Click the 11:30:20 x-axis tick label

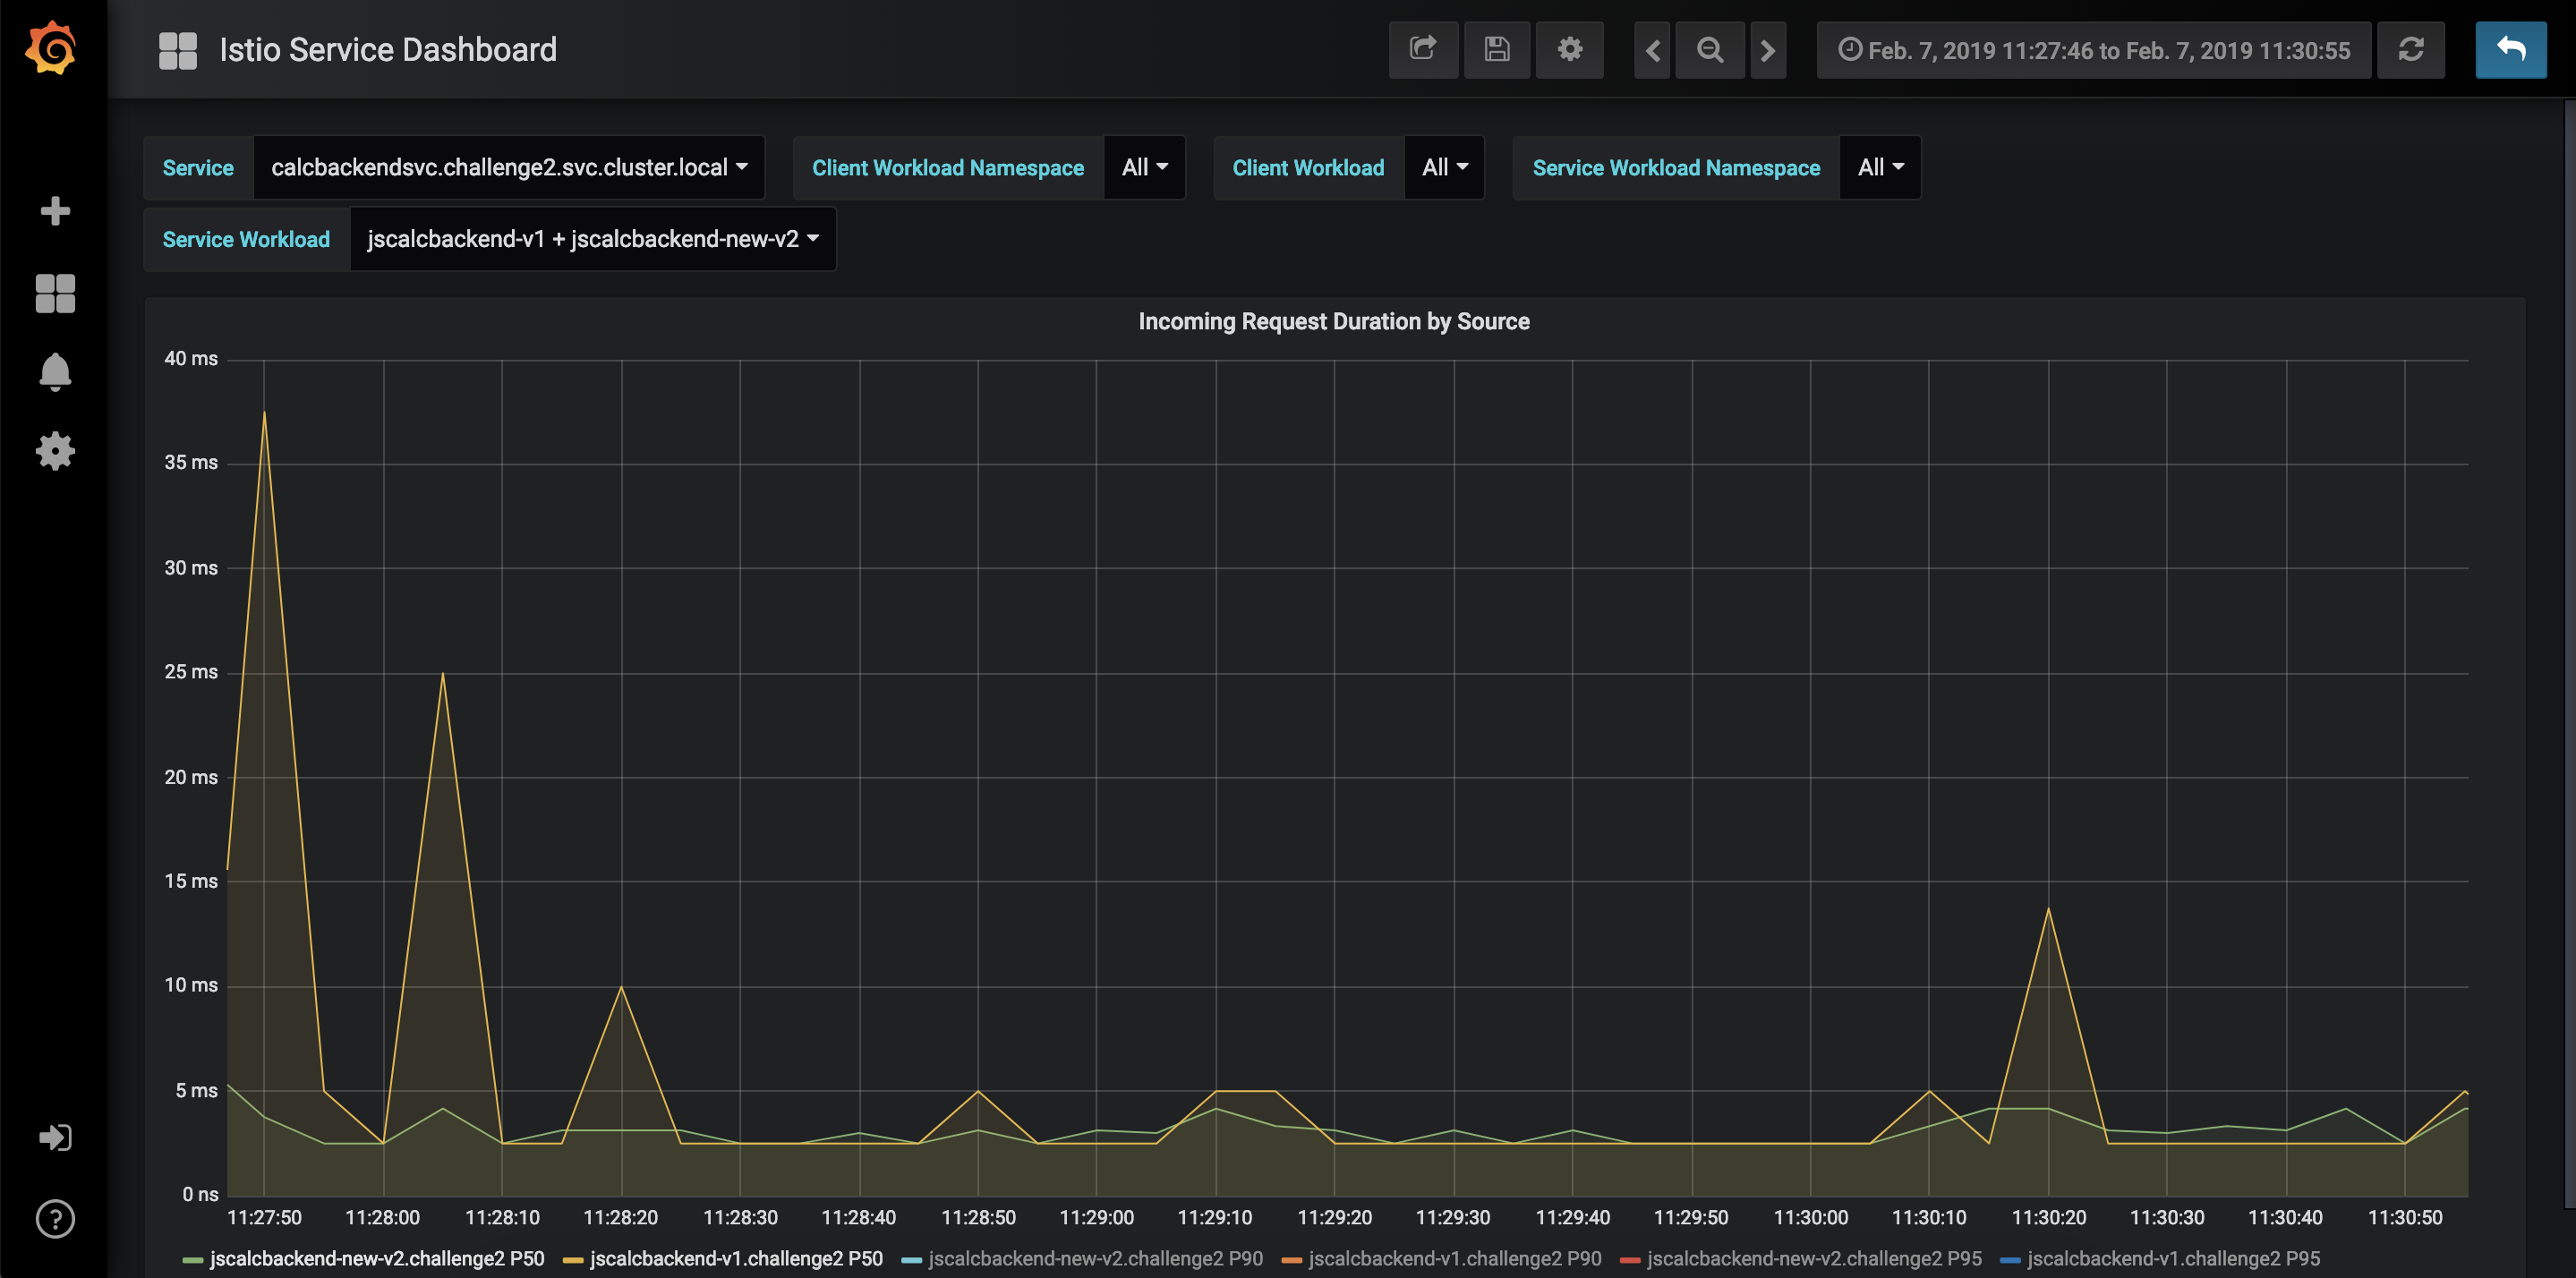(2048, 1217)
